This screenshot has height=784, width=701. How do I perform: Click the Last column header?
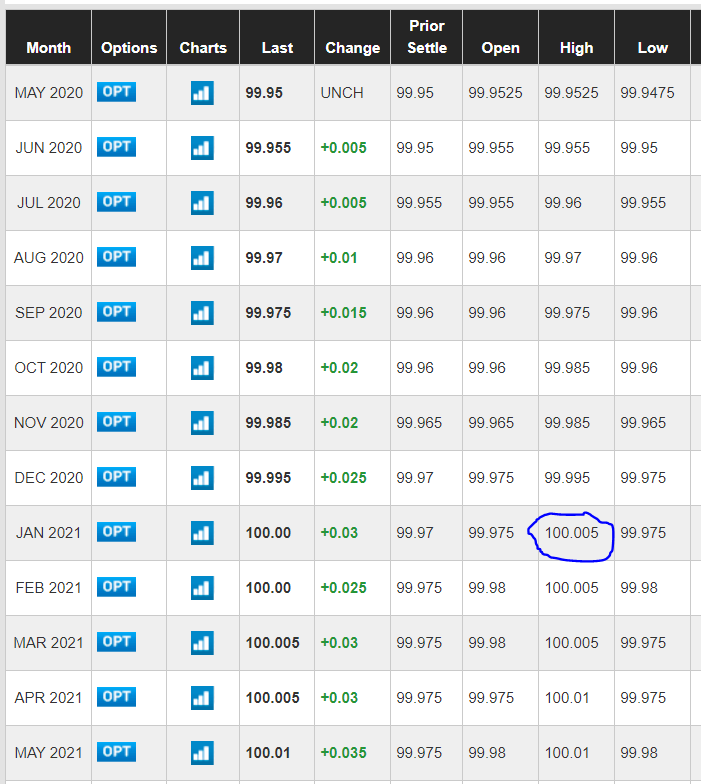point(277,38)
